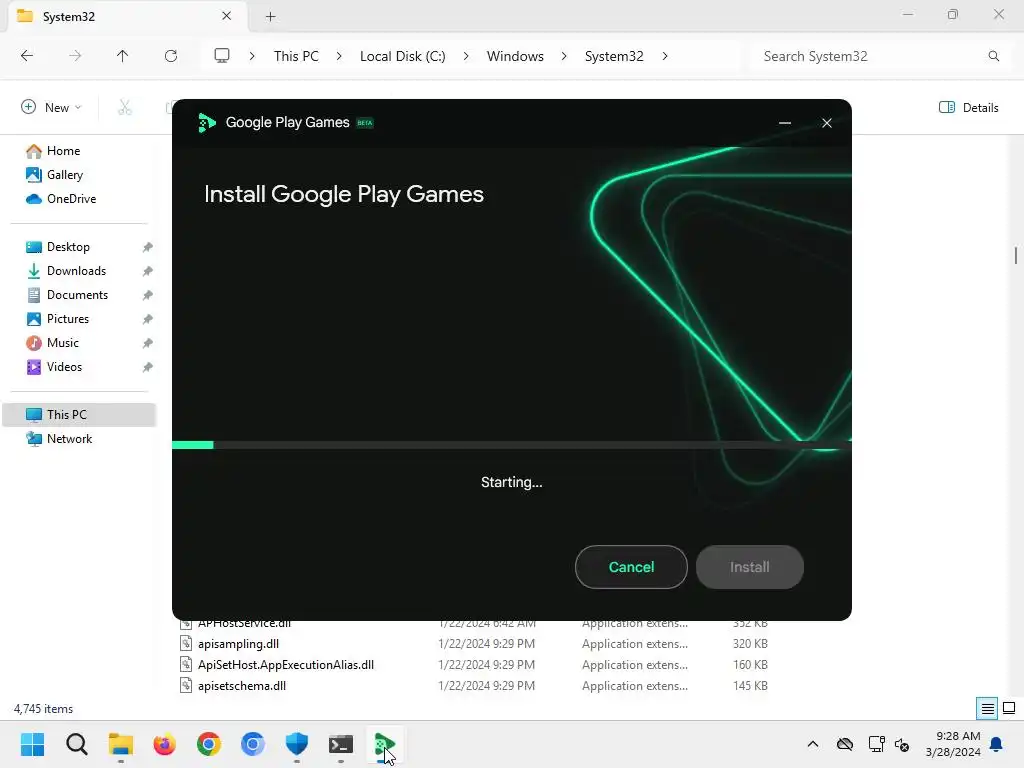Close the System32 tab
Screen dimensions: 1024x768
click(x=227, y=16)
